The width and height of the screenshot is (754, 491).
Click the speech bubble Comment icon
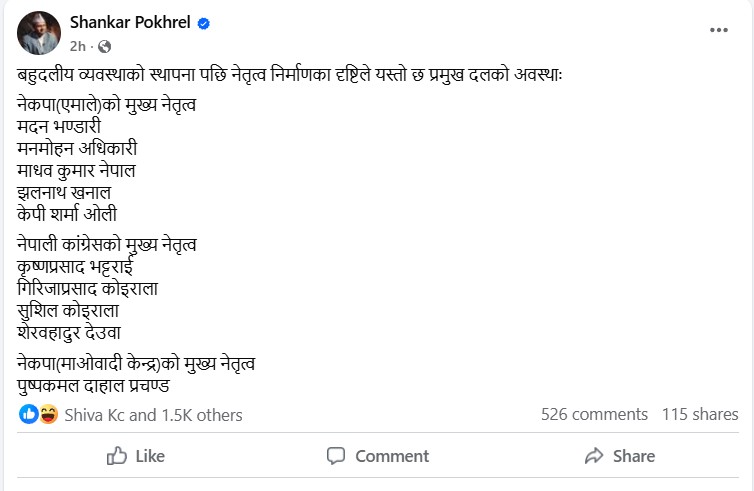336,456
